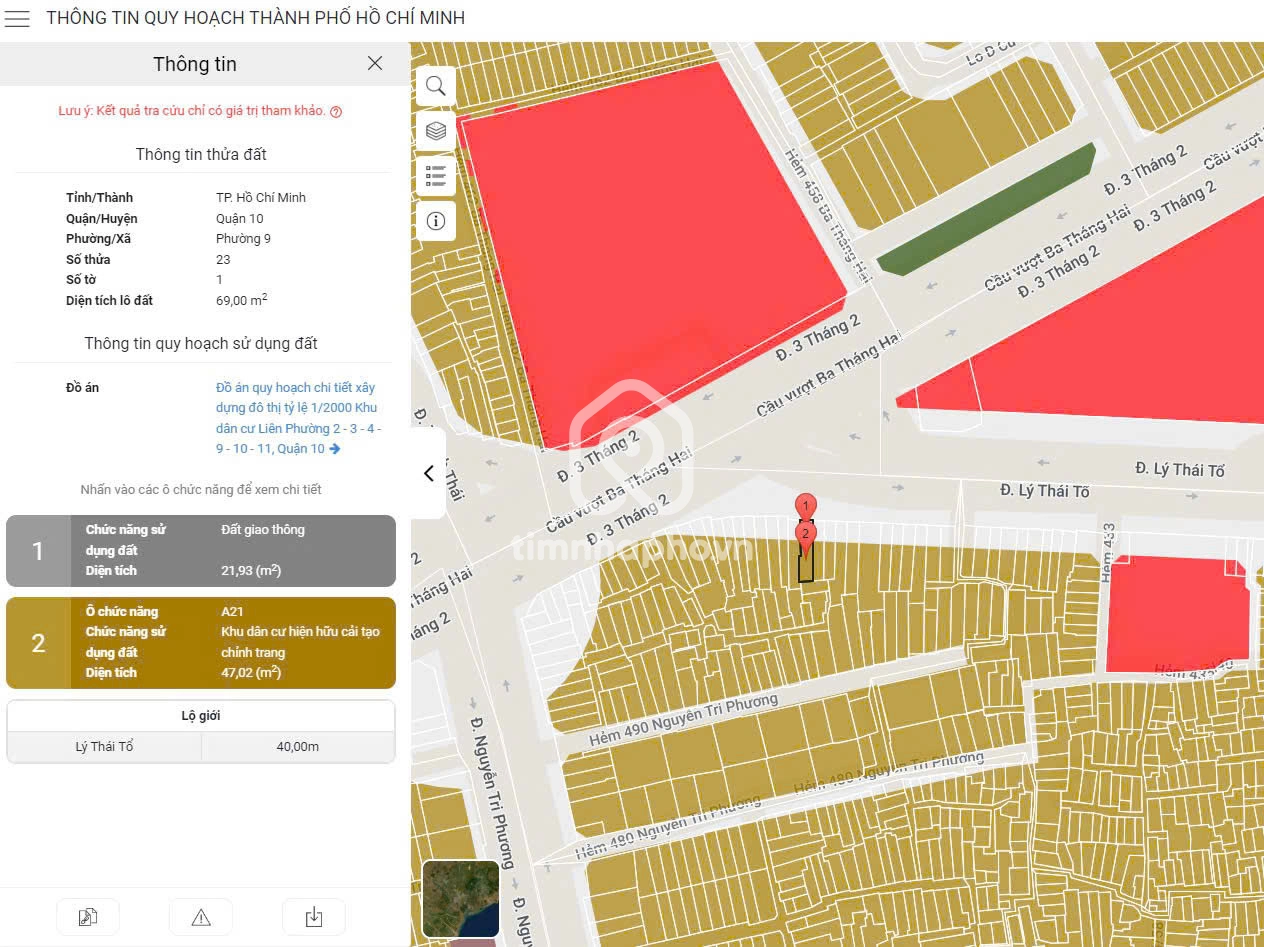Click the large red block on map
Viewport: 1264px width, 947px height.
click(650, 240)
